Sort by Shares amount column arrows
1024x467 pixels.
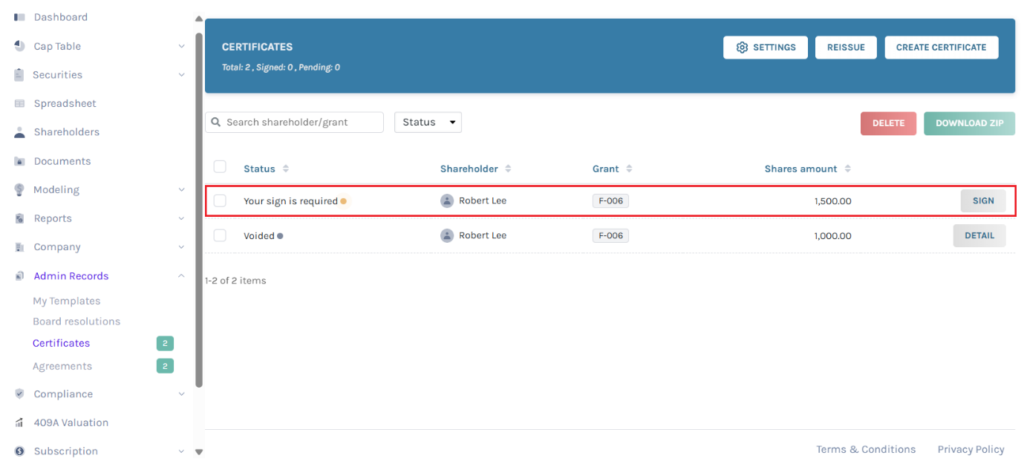tap(848, 169)
